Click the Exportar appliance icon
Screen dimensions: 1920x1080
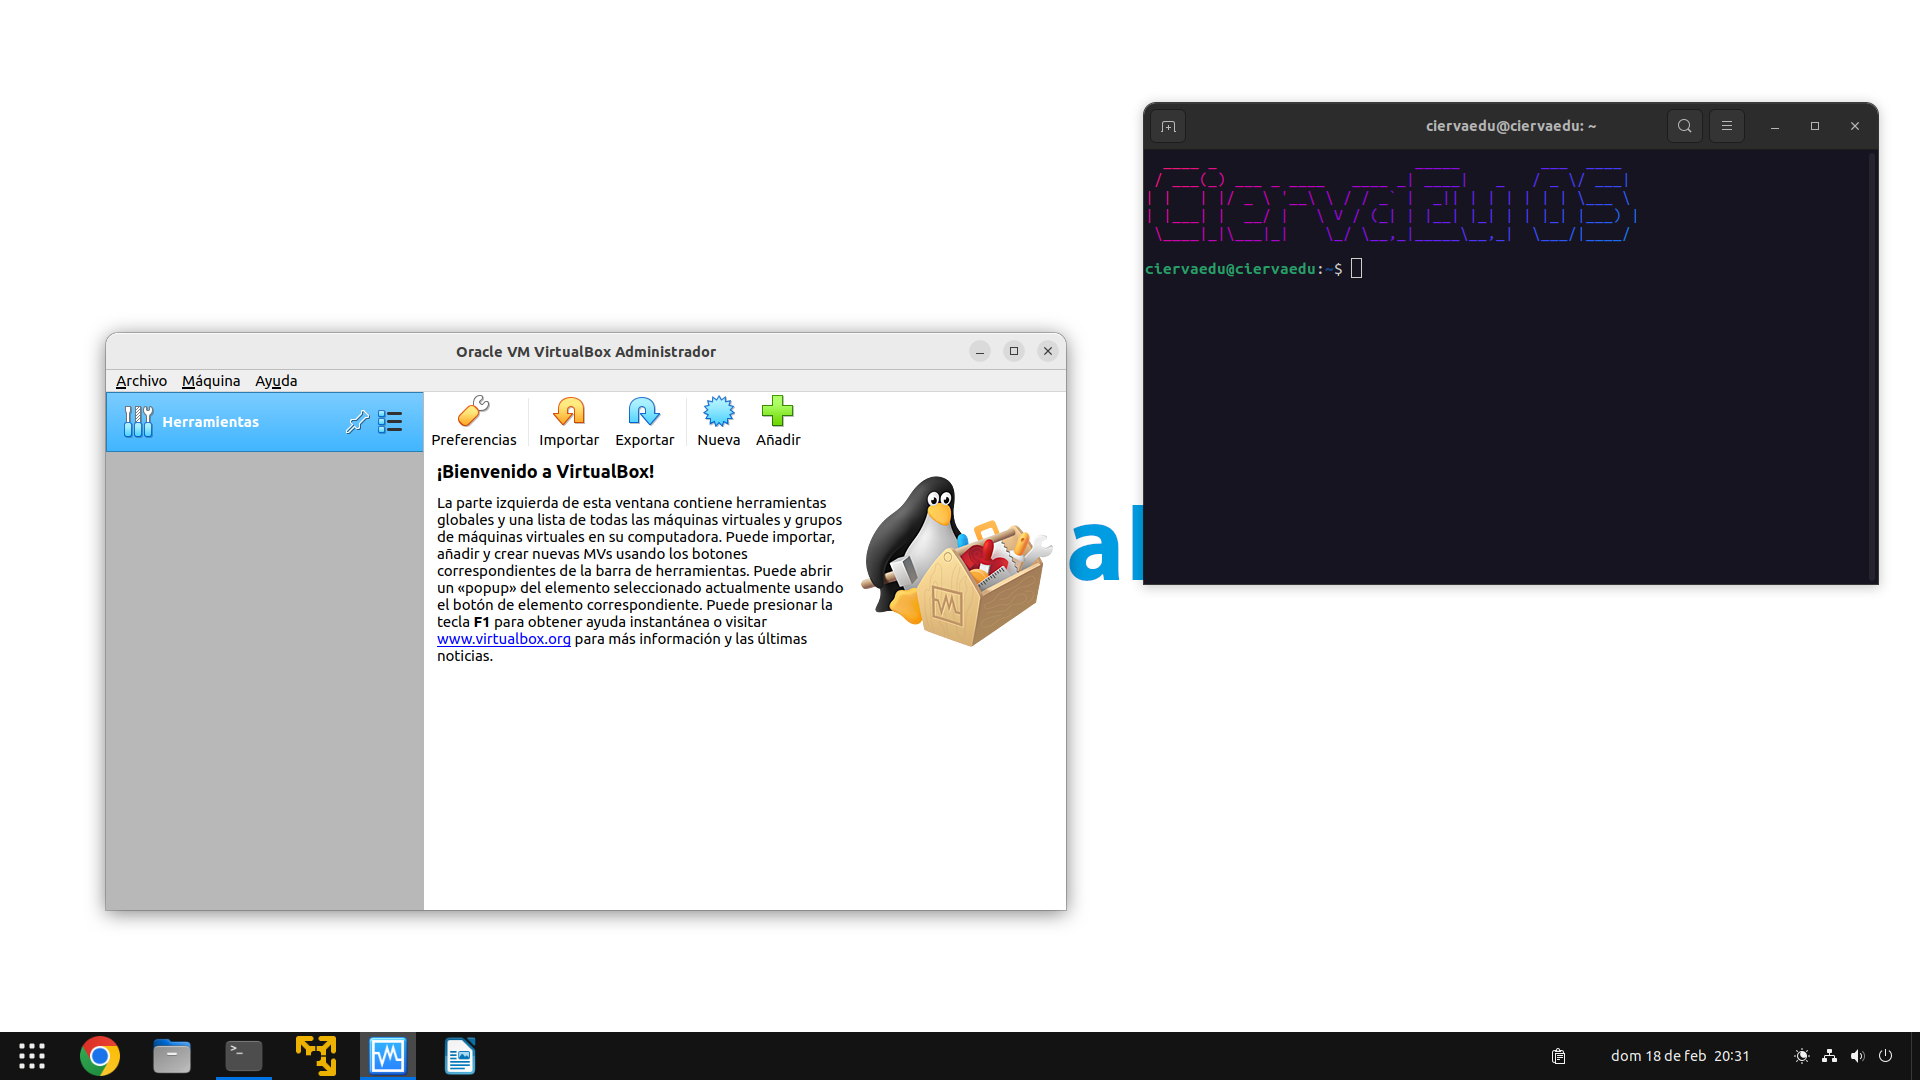click(644, 421)
